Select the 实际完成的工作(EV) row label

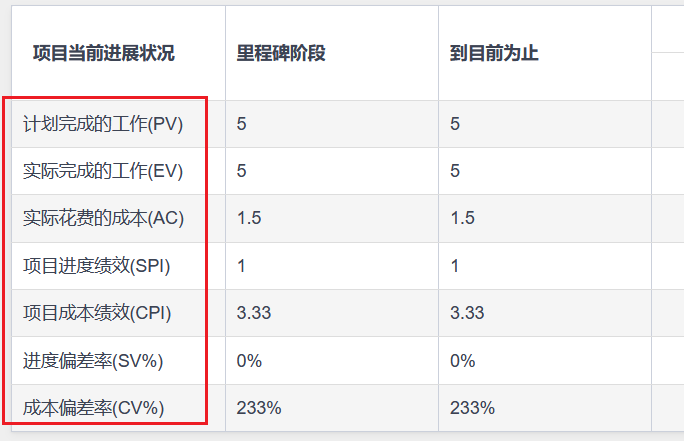(x=103, y=171)
